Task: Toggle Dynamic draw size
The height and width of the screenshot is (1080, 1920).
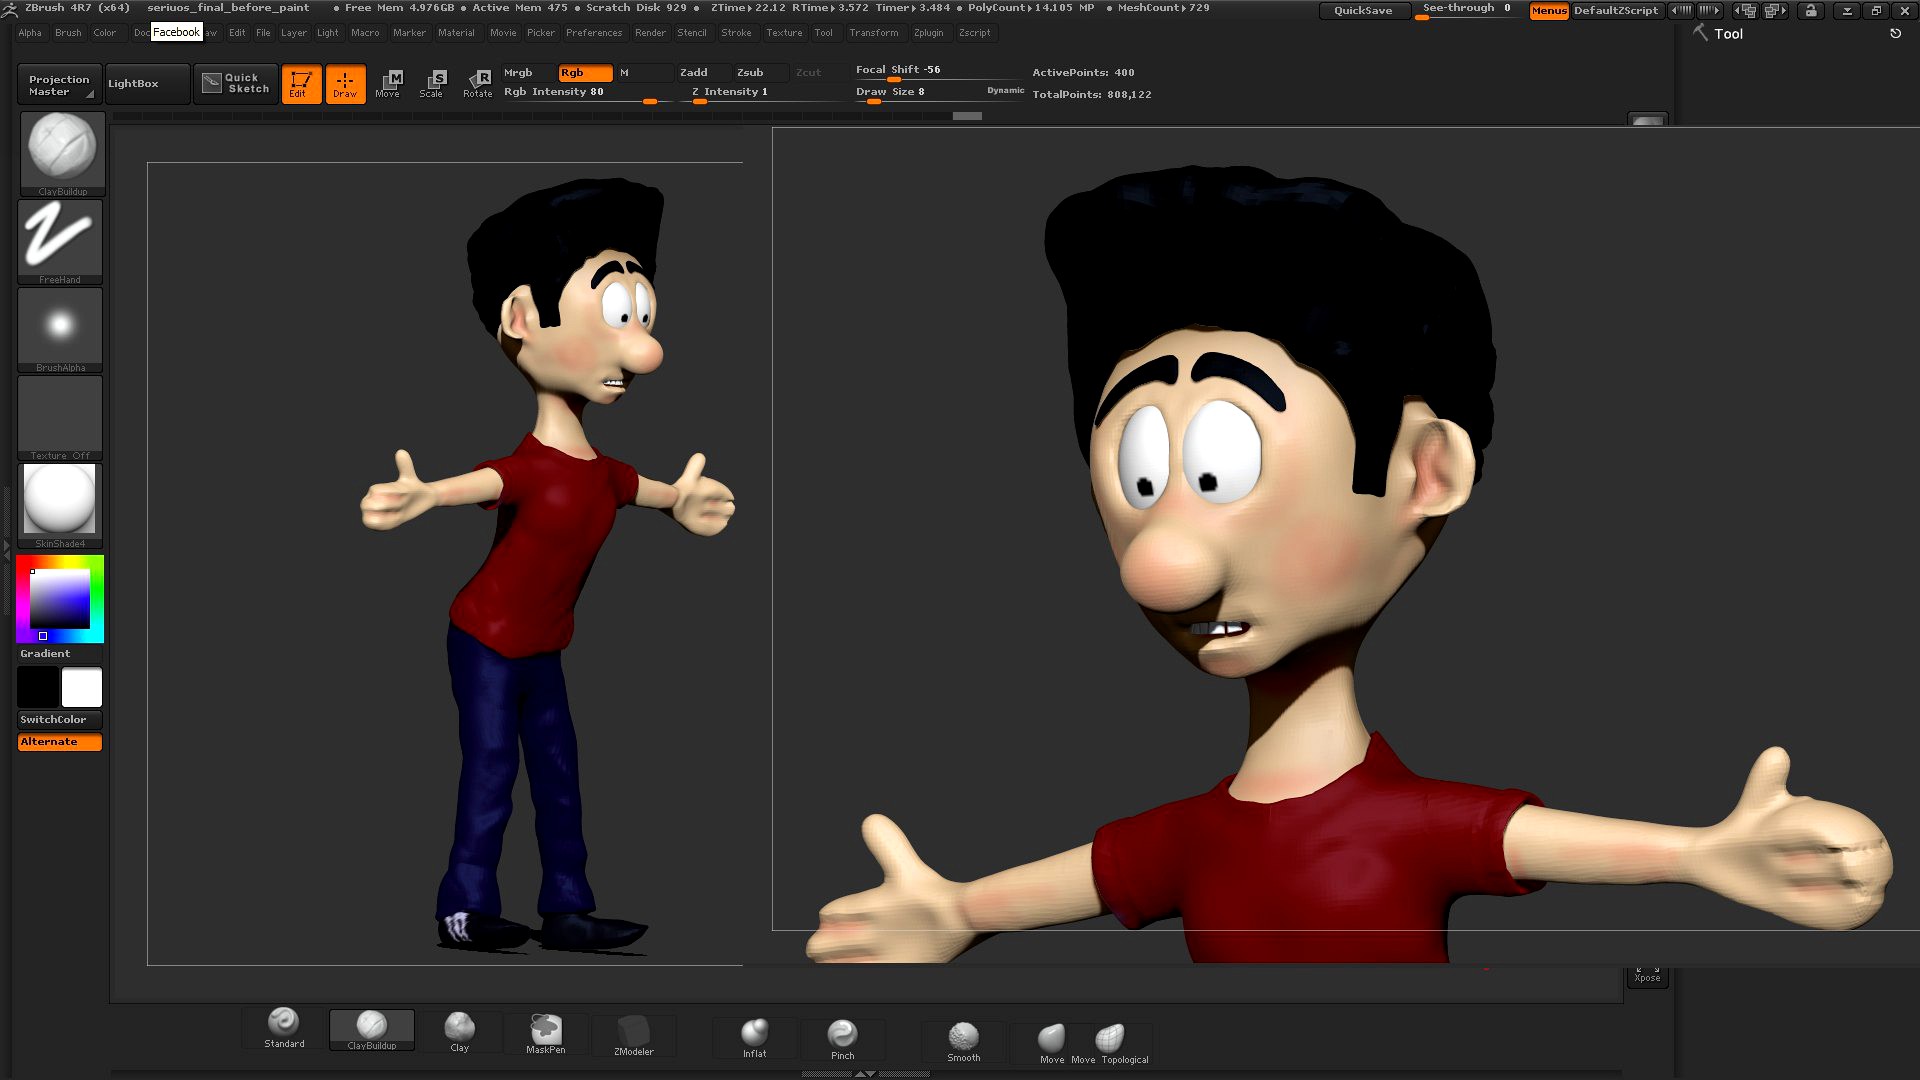Action: tap(1005, 91)
